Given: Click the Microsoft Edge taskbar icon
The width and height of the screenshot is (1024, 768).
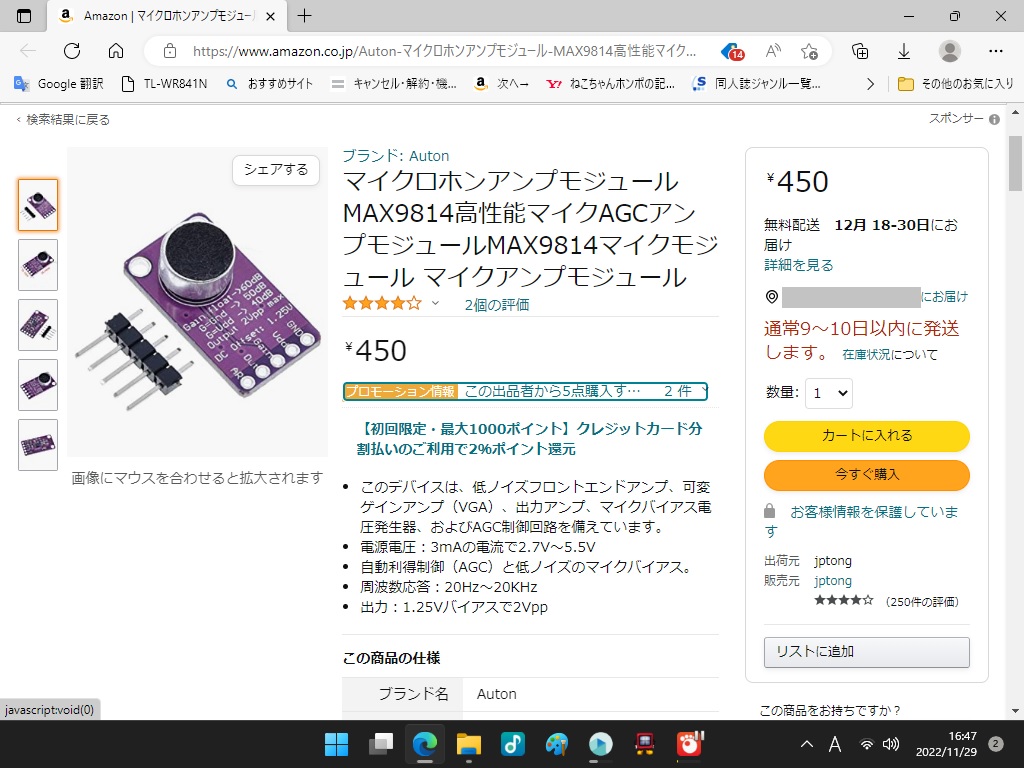Looking at the screenshot, I should tap(424, 744).
